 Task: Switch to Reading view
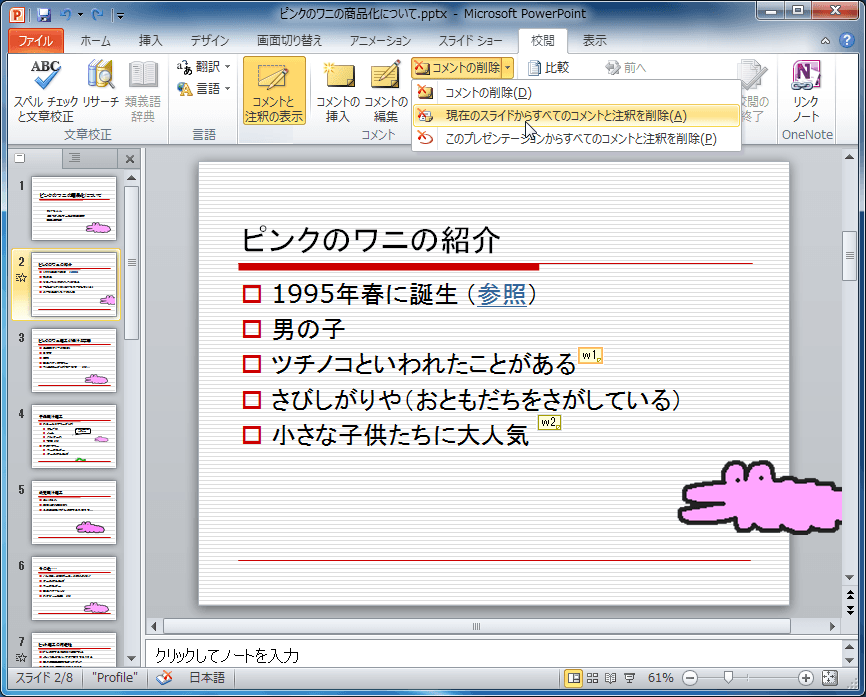pyautogui.click(x=610, y=678)
